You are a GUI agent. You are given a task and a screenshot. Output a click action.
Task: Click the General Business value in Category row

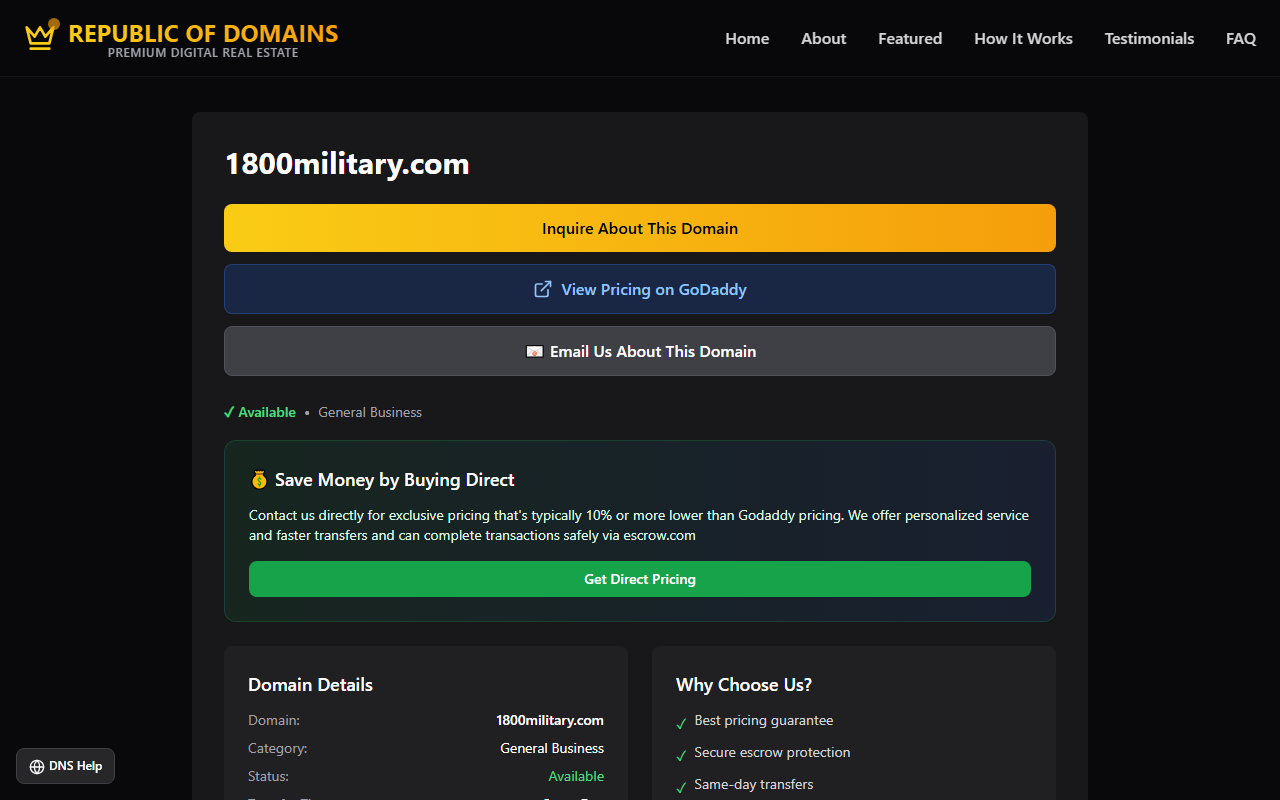click(x=552, y=748)
